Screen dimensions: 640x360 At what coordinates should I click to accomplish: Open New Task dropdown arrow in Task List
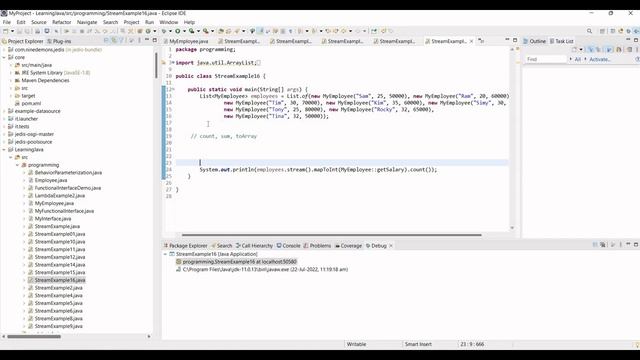coord(581,50)
